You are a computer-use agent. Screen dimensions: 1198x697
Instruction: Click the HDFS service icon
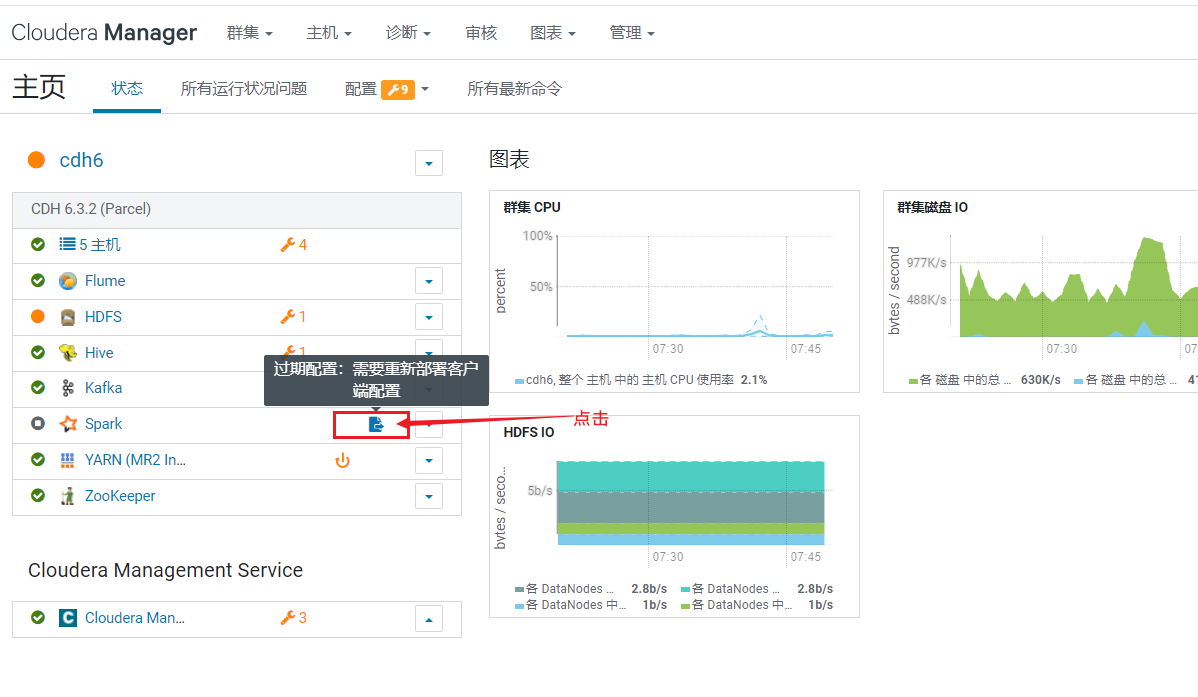pos(68,317)
